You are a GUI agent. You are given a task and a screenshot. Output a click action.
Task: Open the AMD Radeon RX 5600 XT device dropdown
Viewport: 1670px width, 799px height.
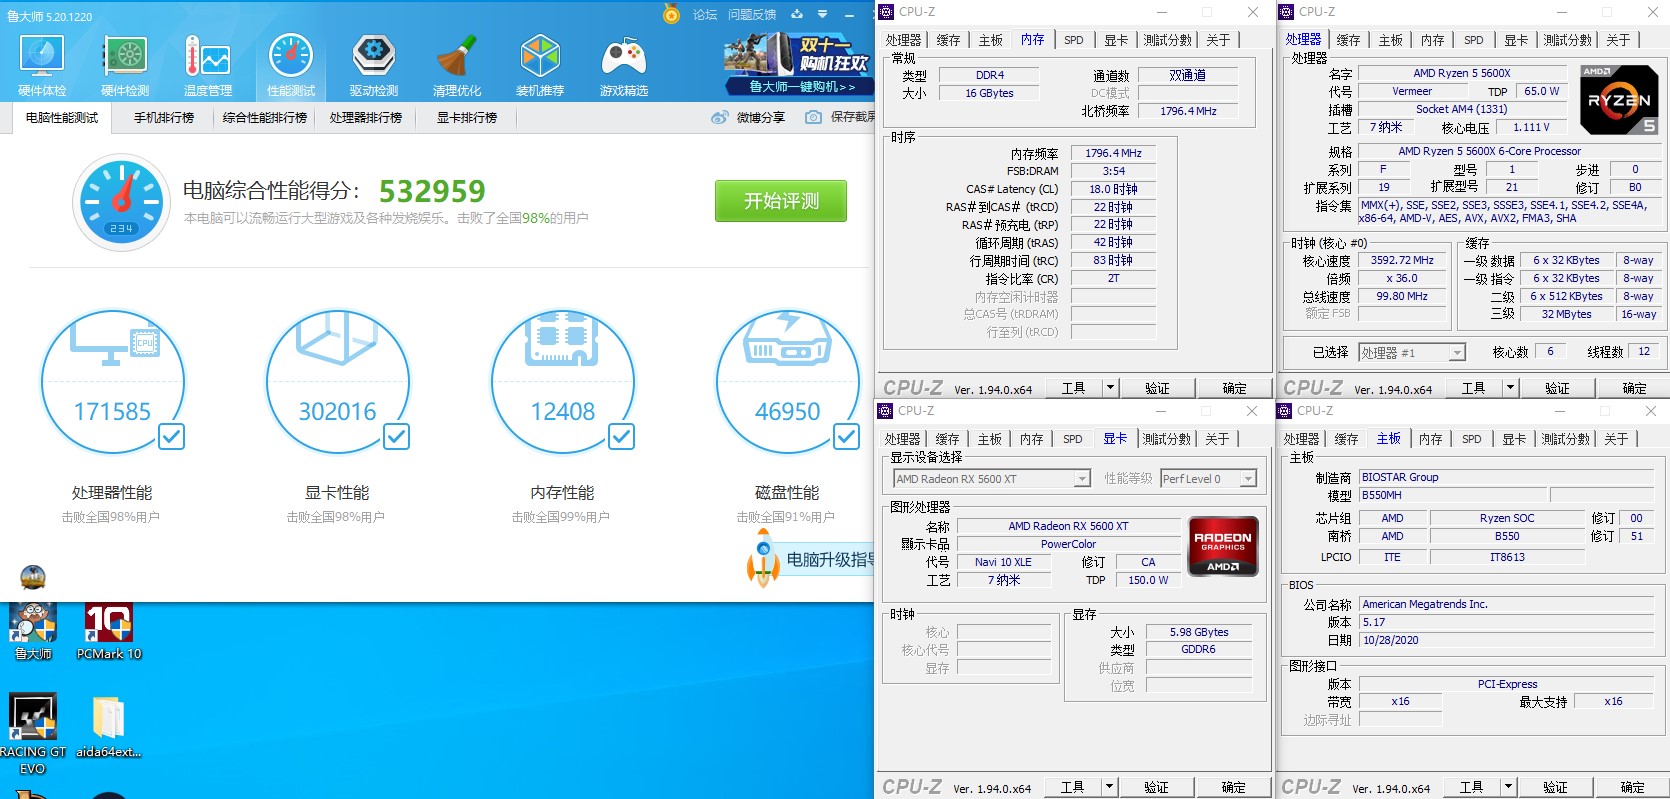pyautogui.click(x=1082, y=479)
